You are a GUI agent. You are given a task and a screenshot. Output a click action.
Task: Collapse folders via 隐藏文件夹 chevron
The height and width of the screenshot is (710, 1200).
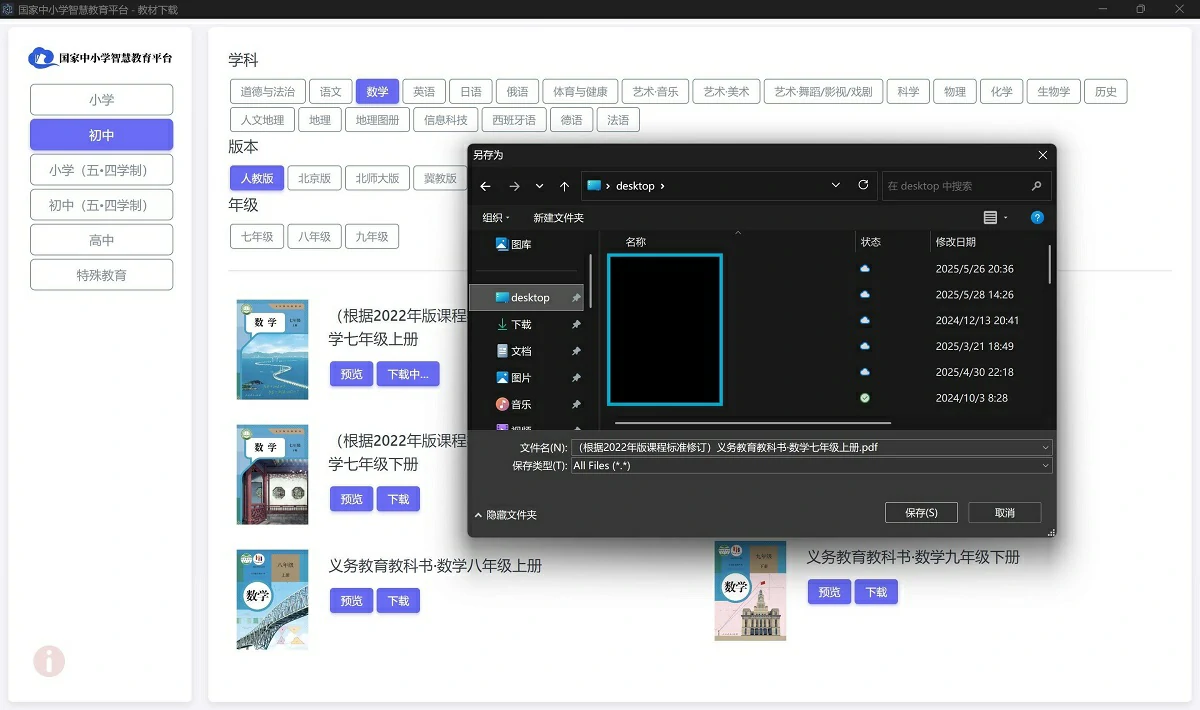479,515
